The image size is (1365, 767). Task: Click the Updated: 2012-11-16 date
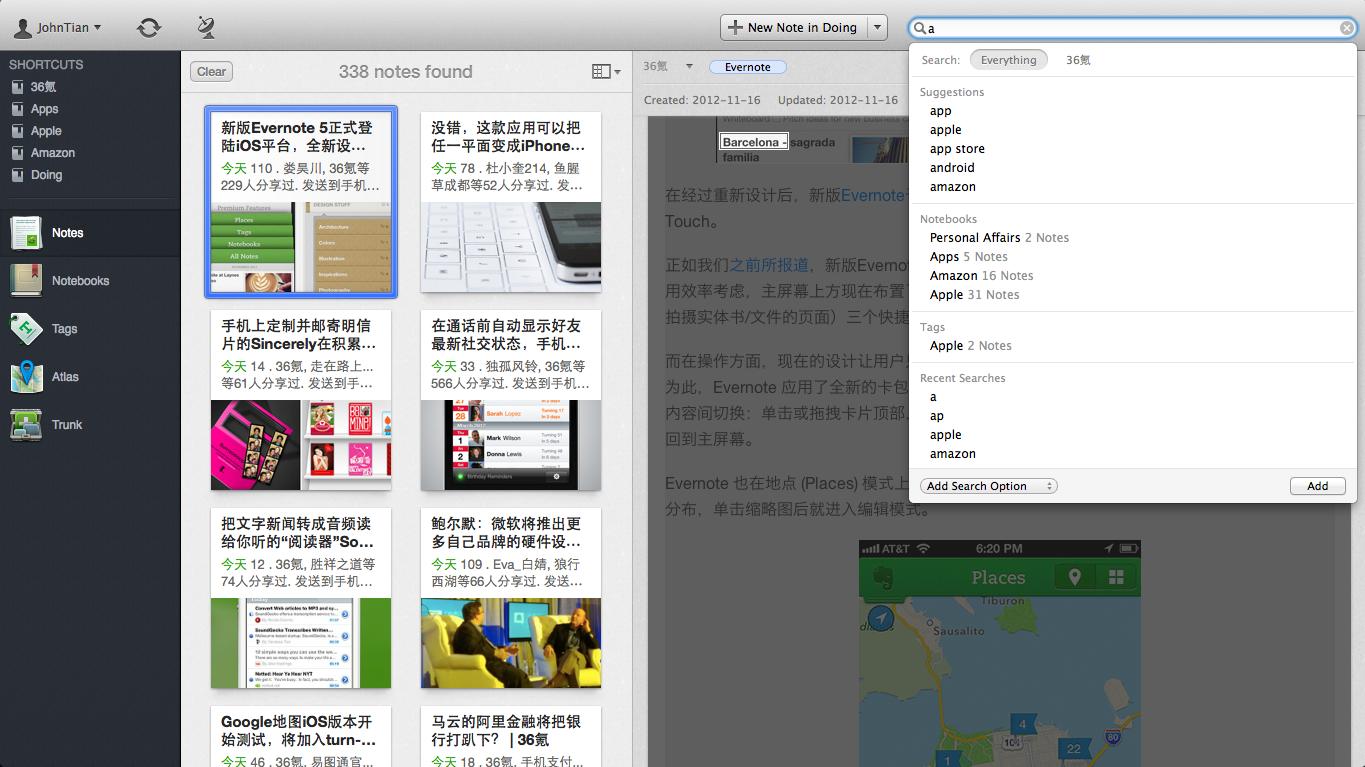point(837,100)
